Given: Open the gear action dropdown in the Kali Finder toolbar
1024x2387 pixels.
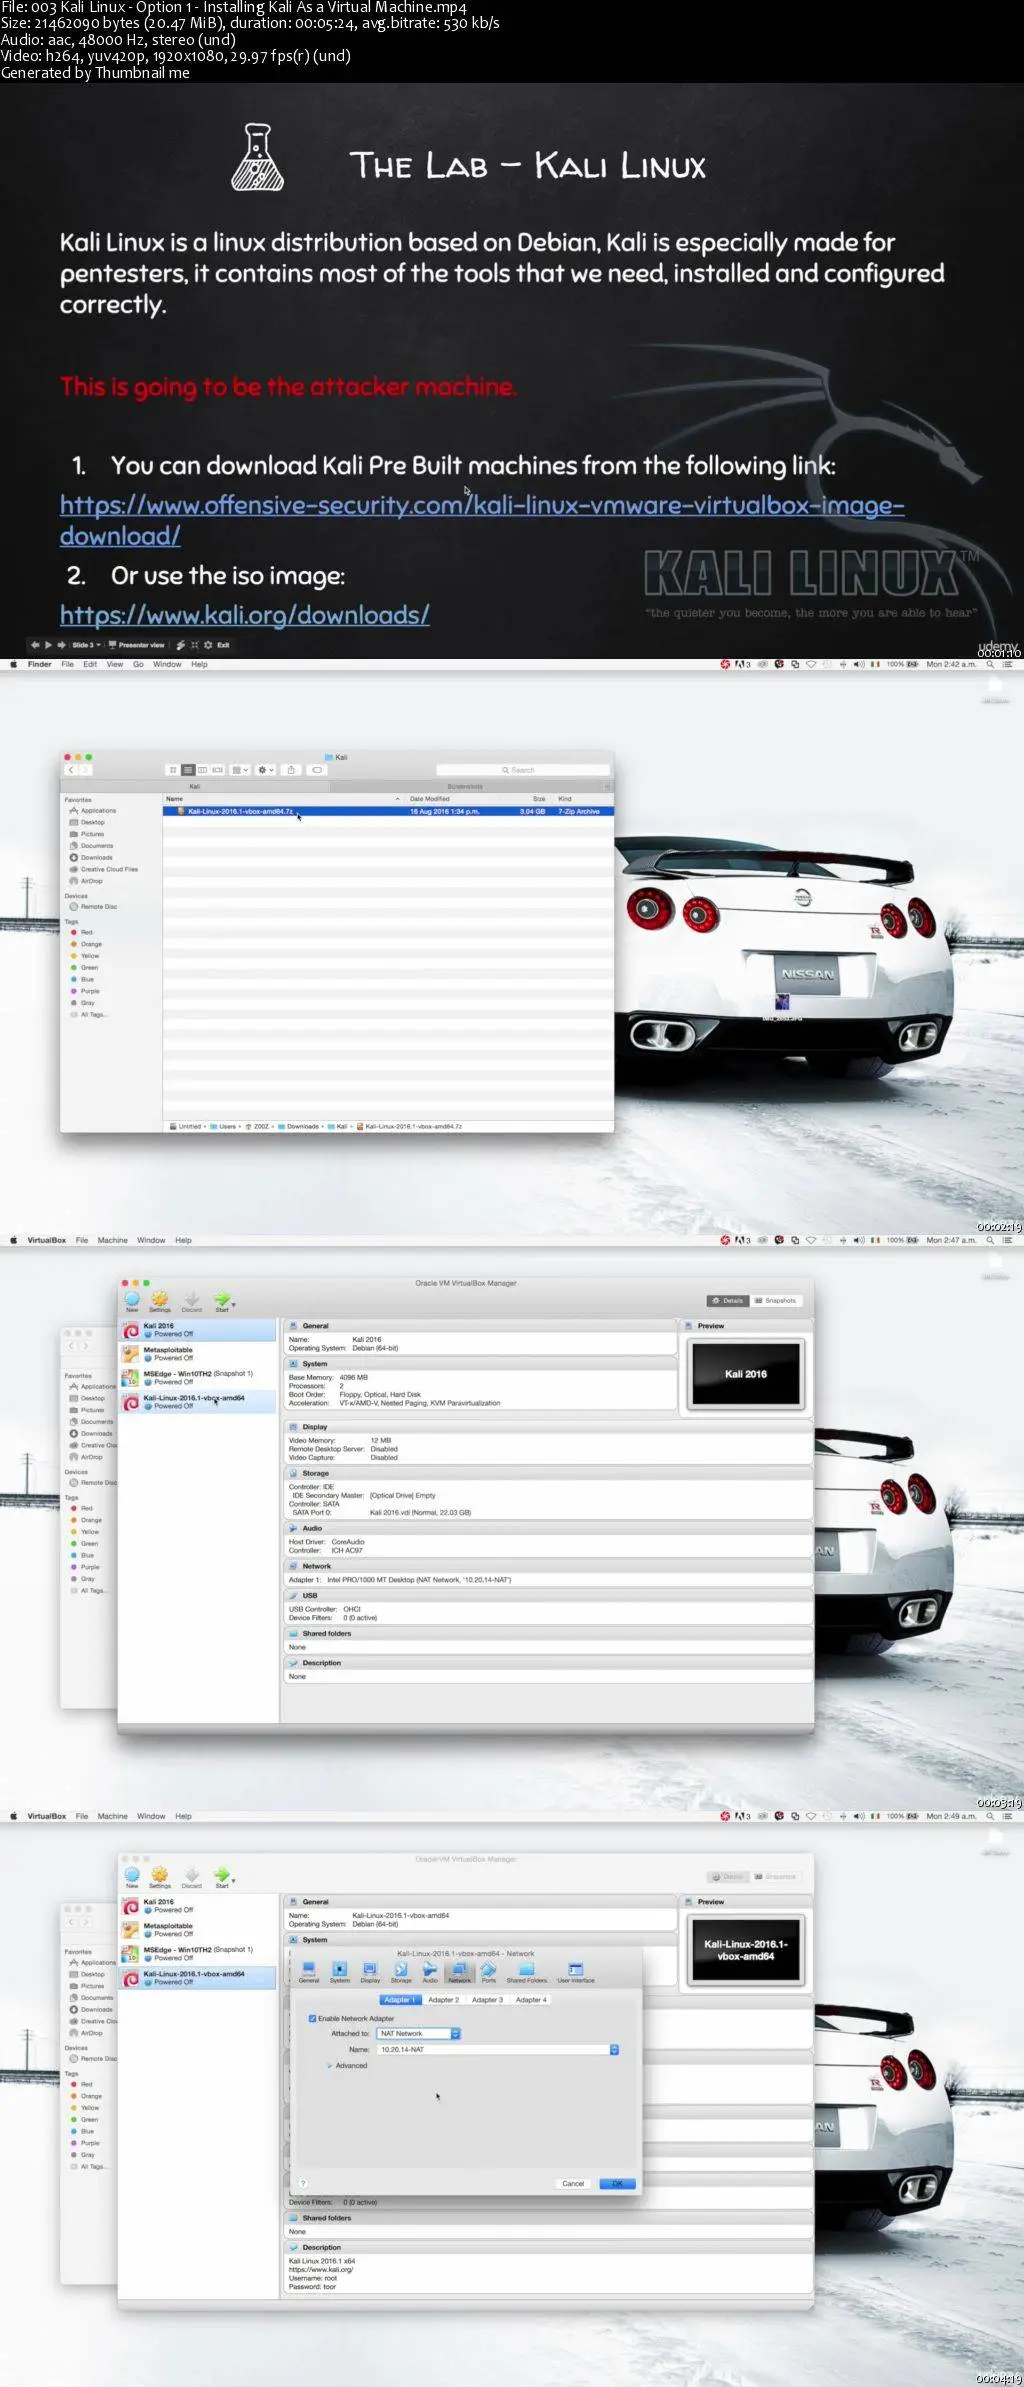Looking at the screenshot, I should pyautogui.click(x=266, y=770).
